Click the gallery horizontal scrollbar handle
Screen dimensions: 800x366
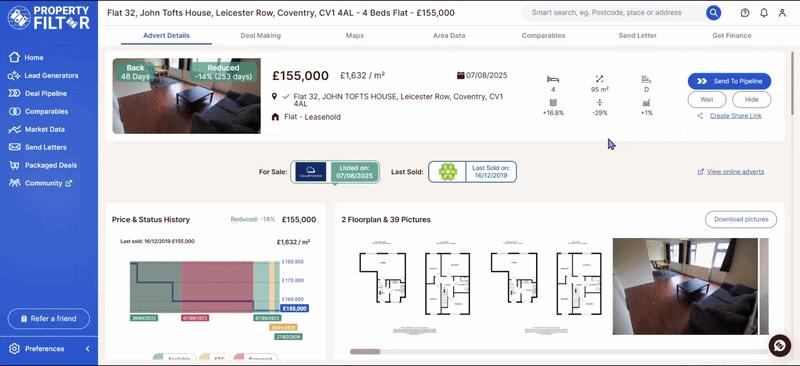pyautogui.click(x=365, y=351)
